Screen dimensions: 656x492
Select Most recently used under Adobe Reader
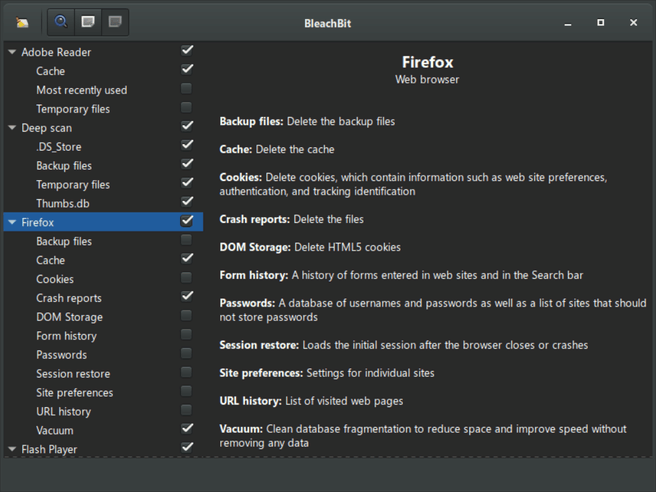pos(103,90)
